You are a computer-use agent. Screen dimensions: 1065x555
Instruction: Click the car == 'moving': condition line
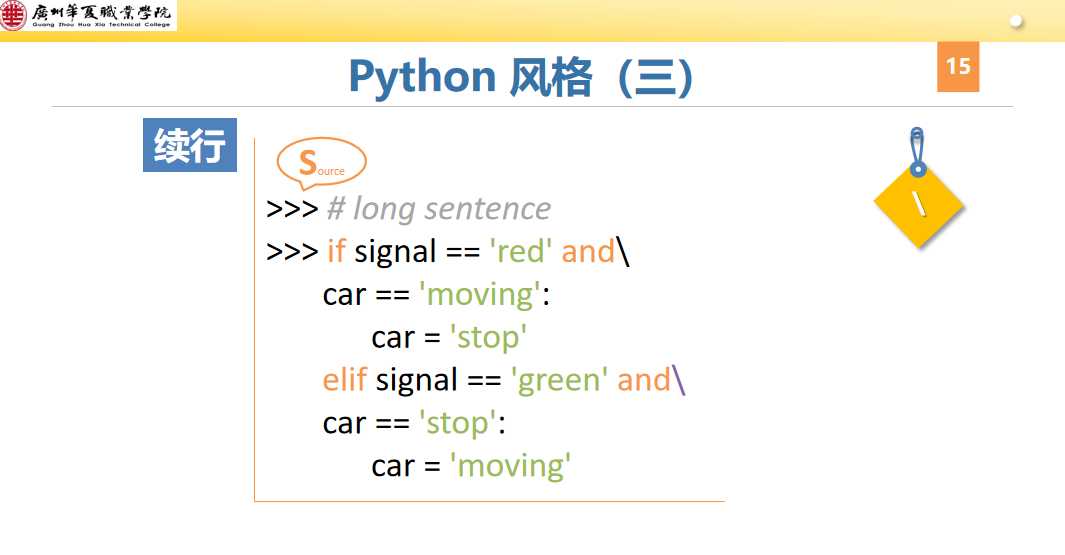(x=437, y=294)
